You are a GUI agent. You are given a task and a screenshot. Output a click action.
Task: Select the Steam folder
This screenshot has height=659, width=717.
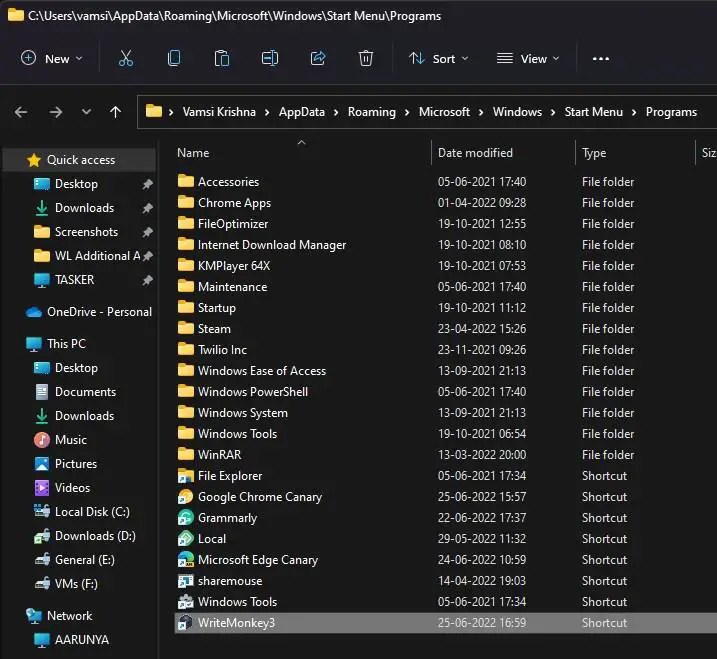[x=214, y=329]
